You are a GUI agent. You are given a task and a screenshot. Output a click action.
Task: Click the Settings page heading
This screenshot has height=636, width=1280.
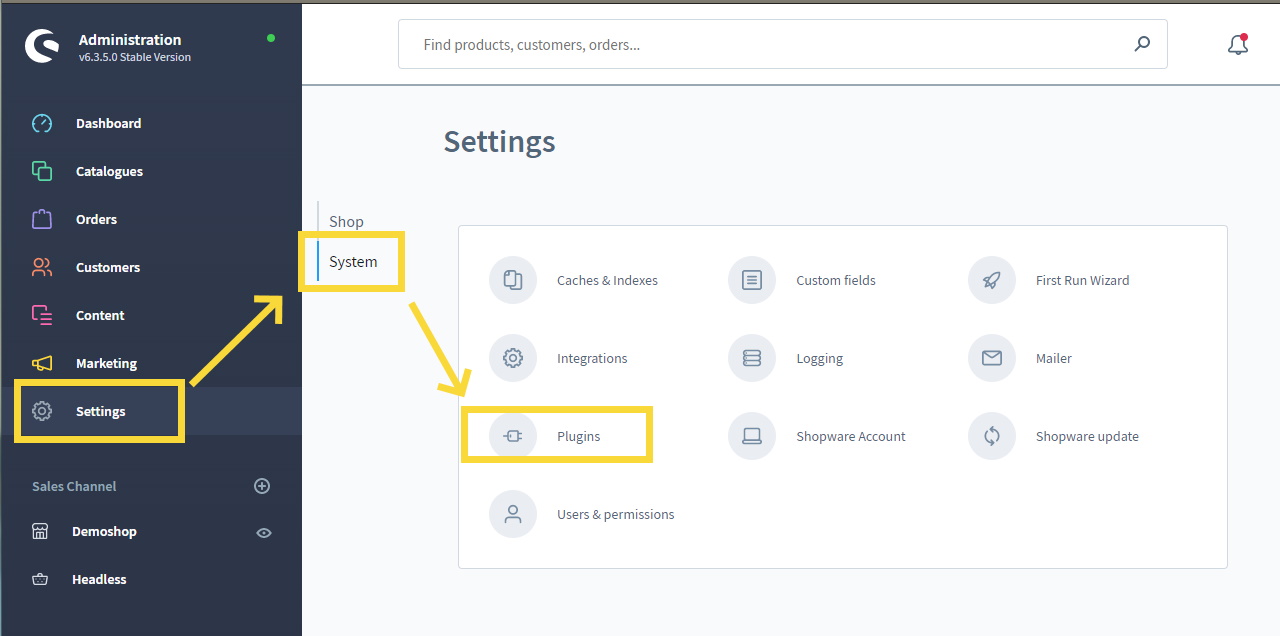[499, 142]
